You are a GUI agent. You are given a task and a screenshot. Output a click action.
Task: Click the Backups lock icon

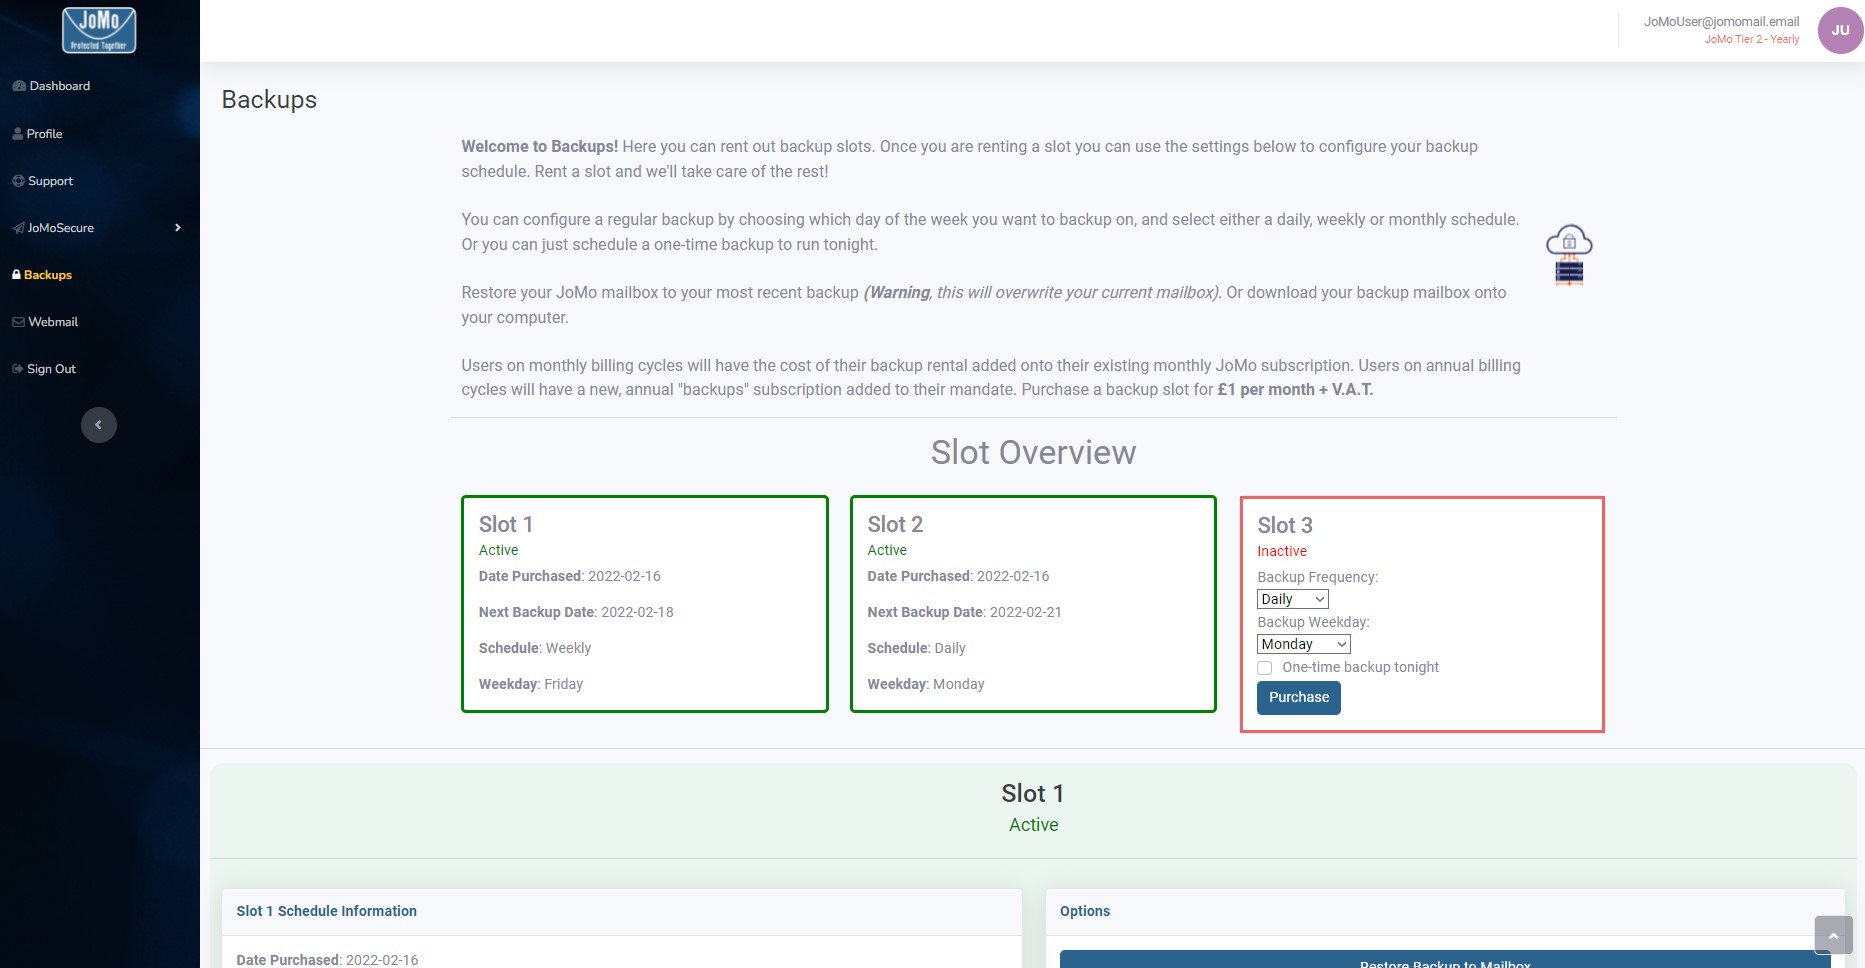16,274
